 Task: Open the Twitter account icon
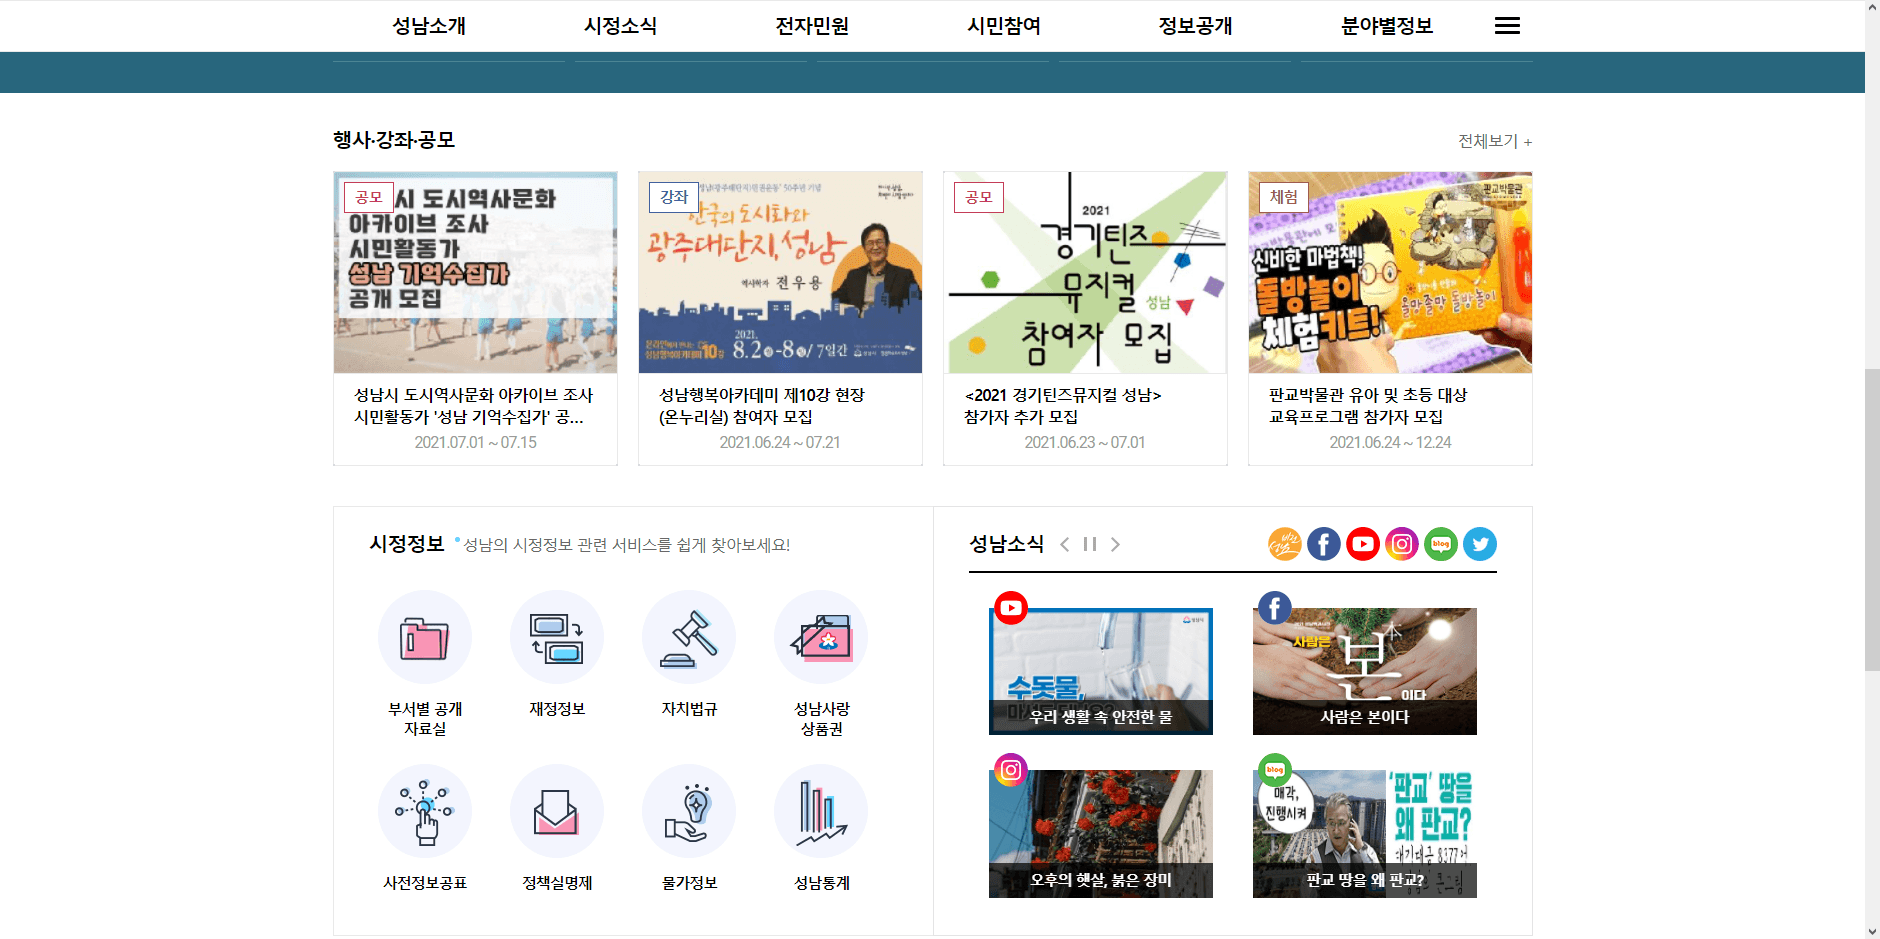click(1480, 544)
